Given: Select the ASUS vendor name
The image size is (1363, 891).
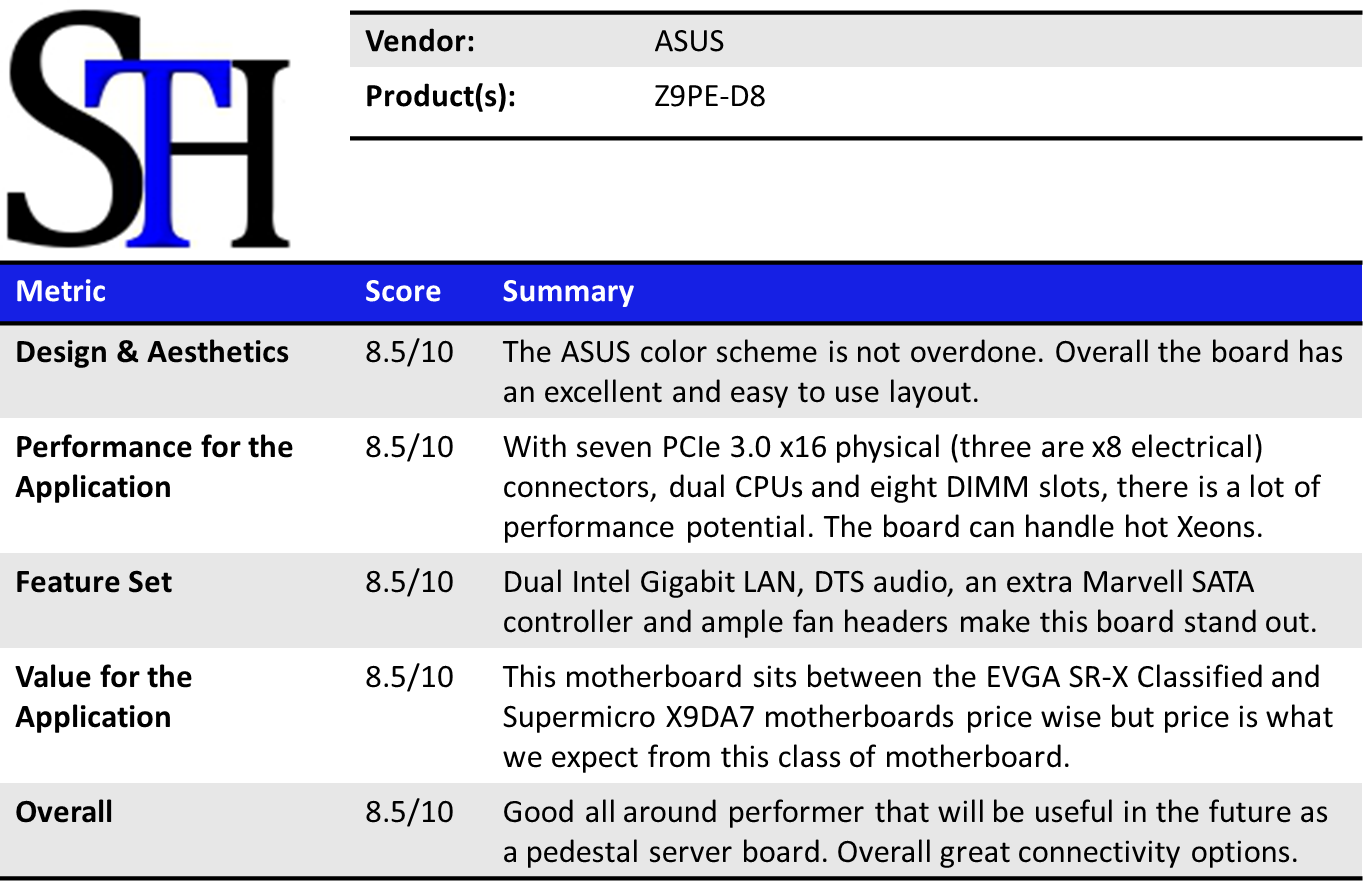Looking at the screenshot, I should [x=689, y=42].
